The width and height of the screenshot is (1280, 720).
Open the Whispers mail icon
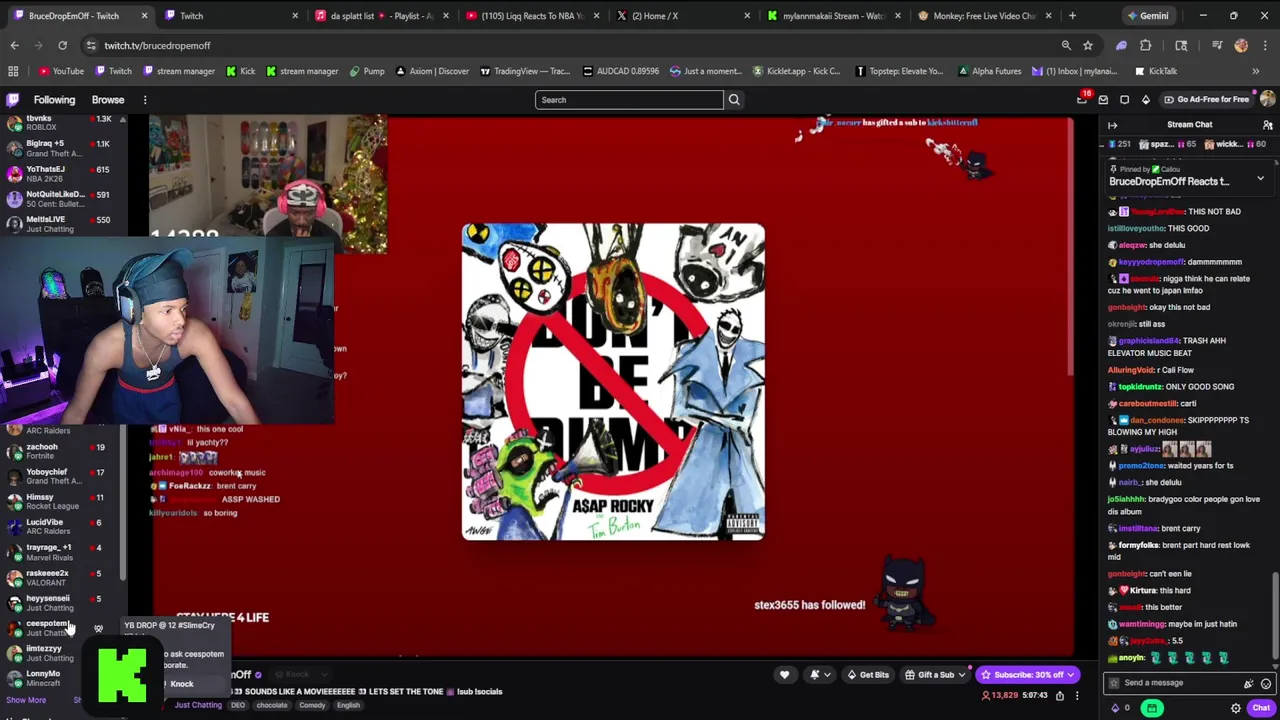(x=1103, y=100)
